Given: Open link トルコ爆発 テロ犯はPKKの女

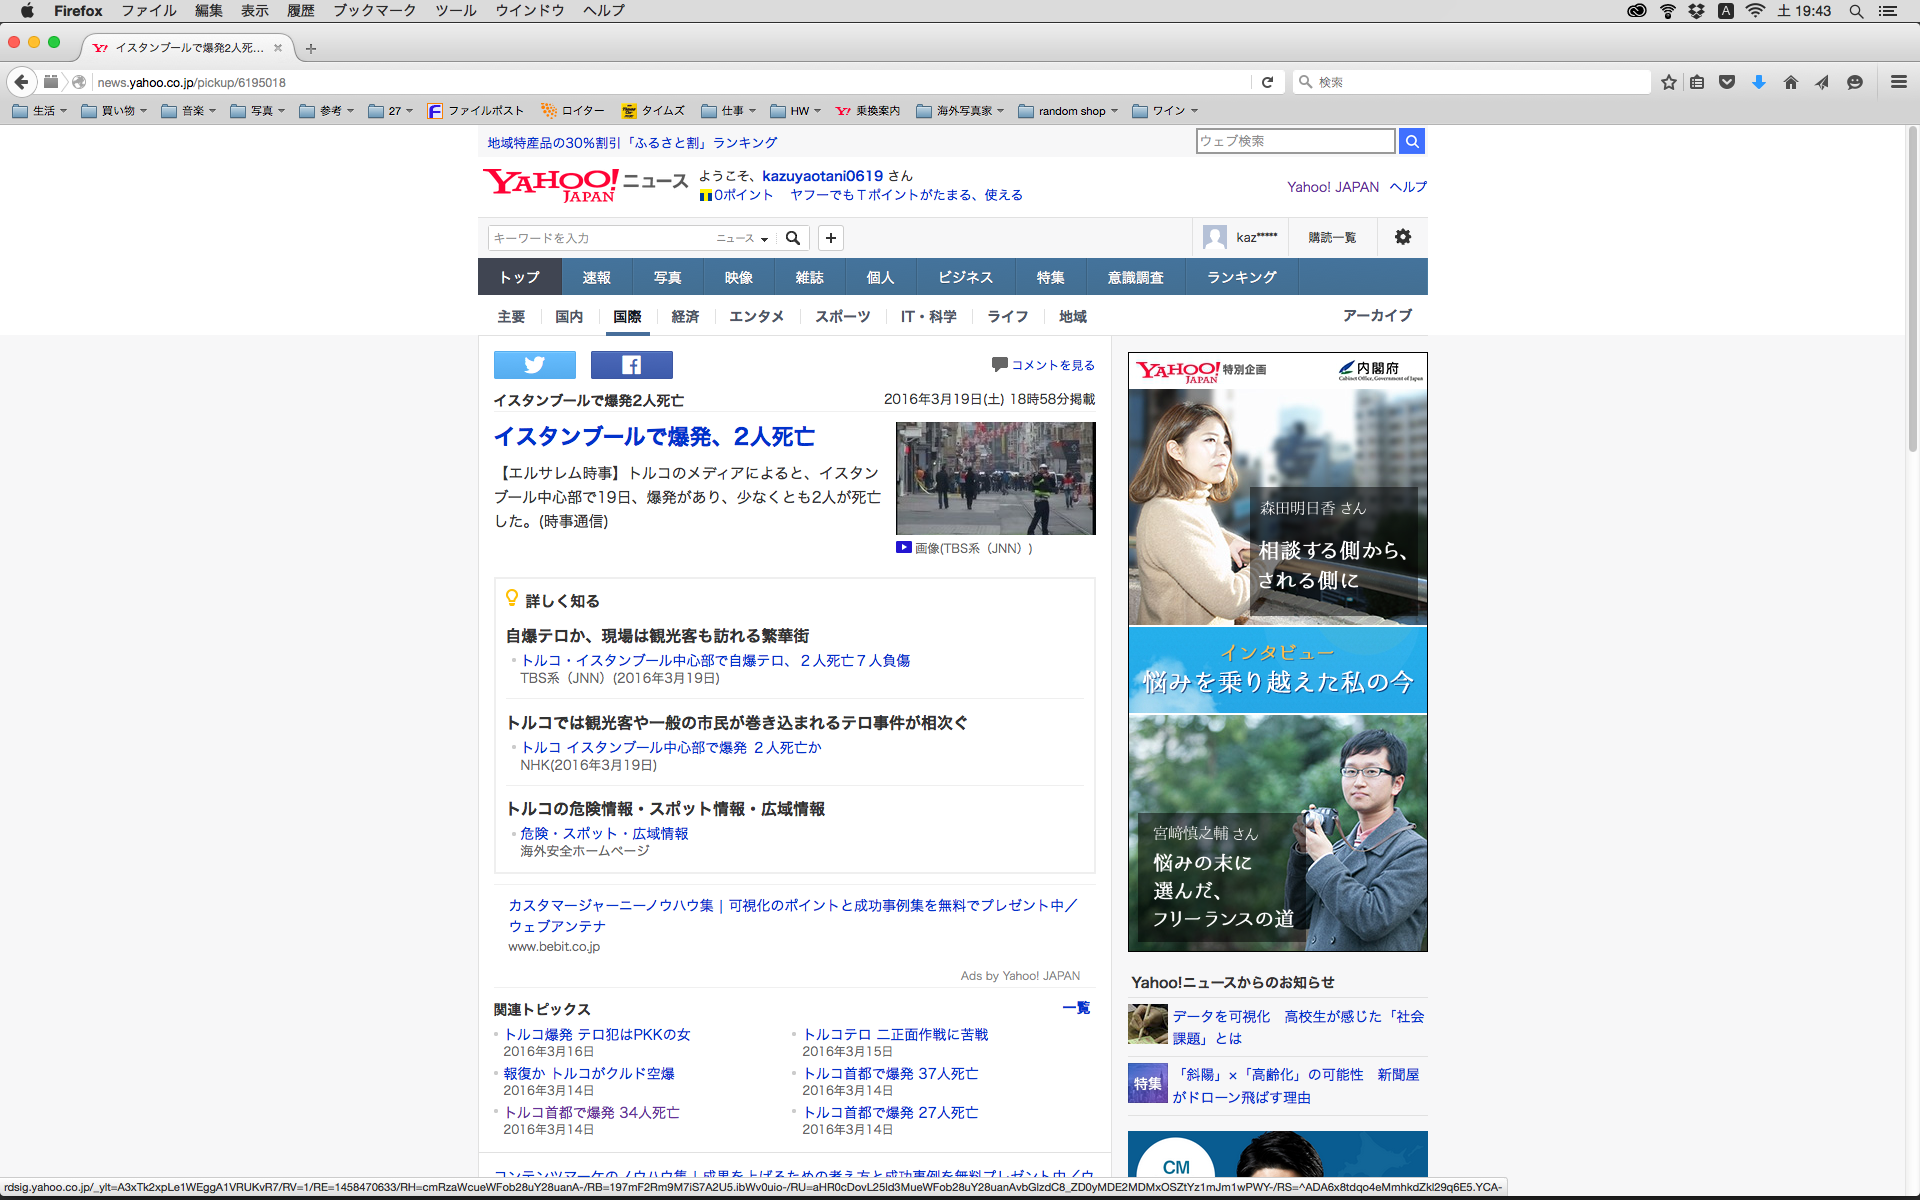Looking at the screenshot, I should pyautogui.click(x=597, y=1034).
